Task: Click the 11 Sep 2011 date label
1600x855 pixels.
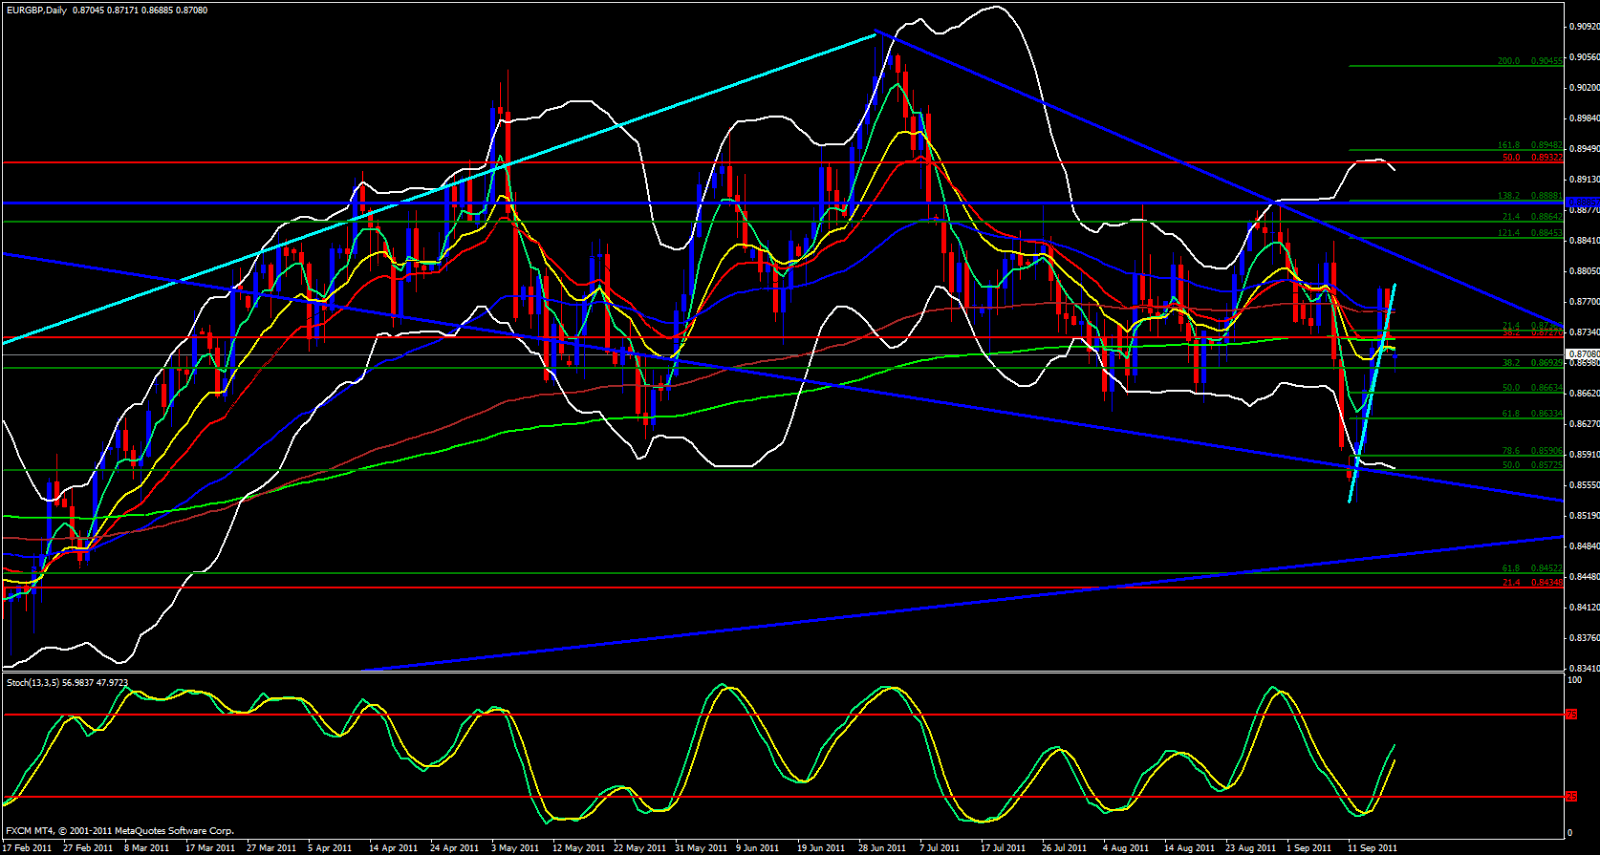Action: coord(1373,848)
